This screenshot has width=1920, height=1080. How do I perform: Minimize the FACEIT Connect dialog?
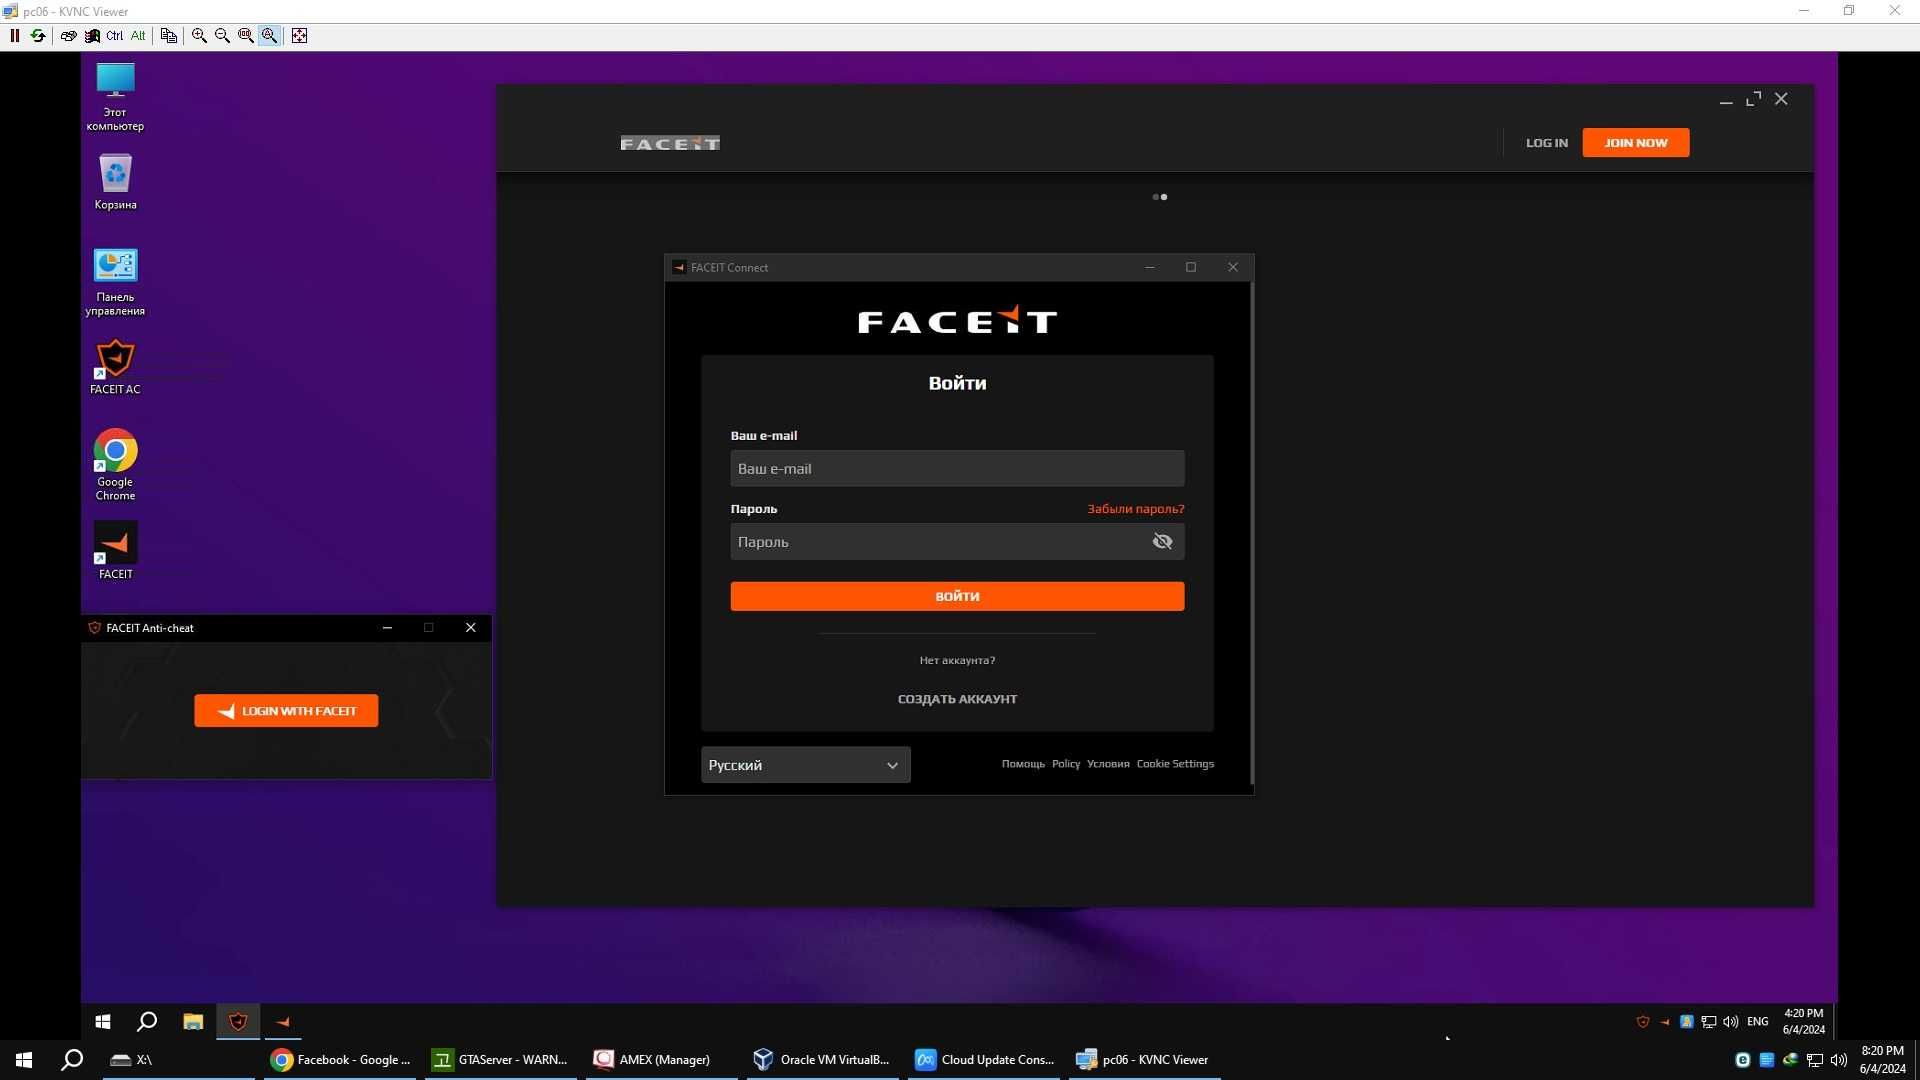1149,267
